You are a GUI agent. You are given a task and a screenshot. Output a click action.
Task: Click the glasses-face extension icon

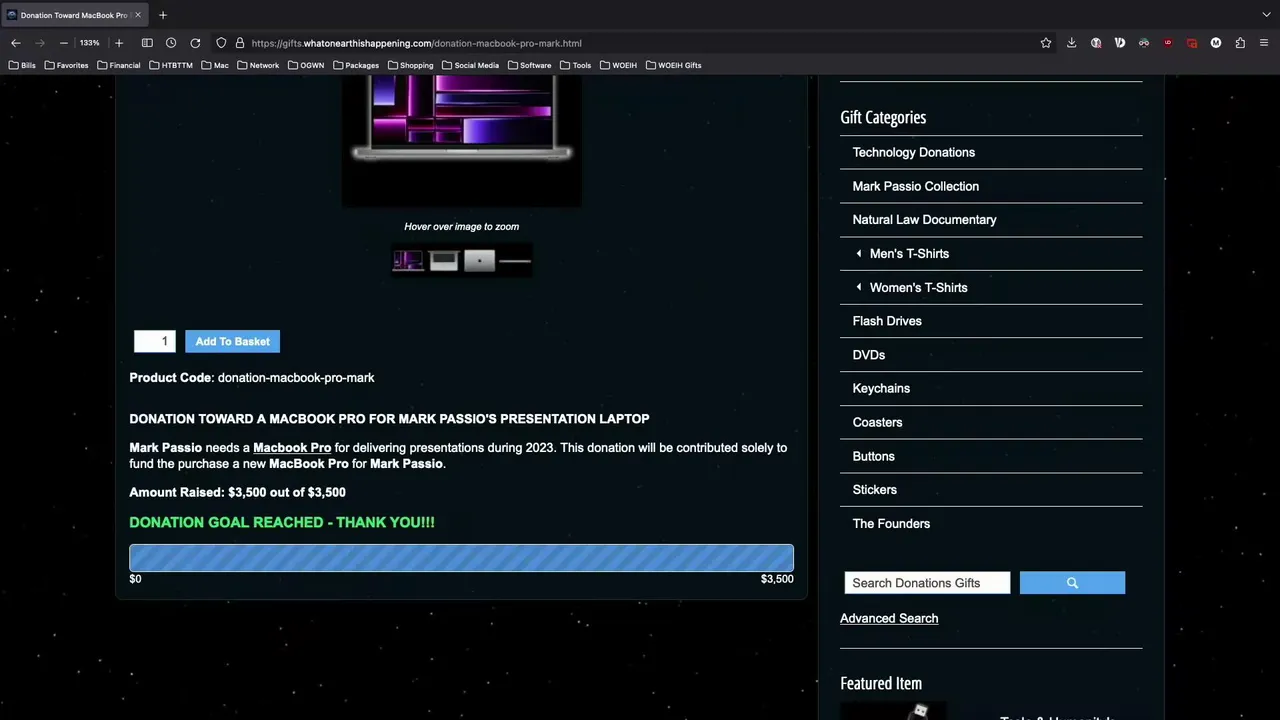tap(1144, 43)
